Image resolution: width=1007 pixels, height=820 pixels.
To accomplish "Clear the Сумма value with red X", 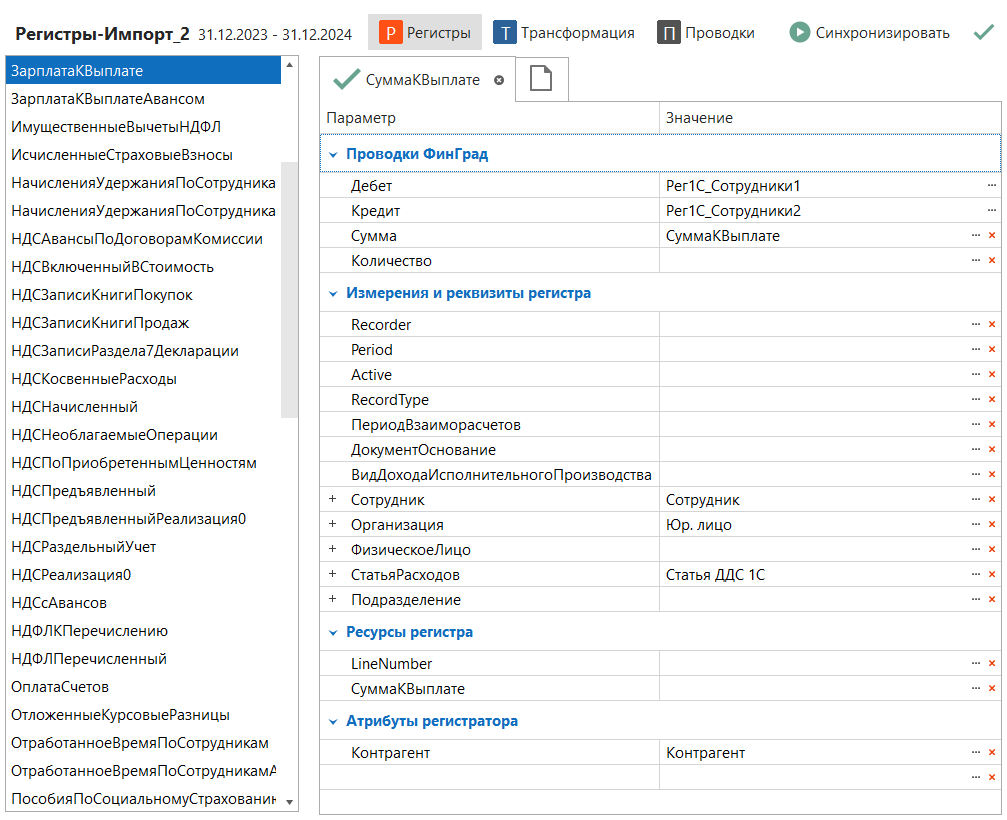I will click(991, 236).
